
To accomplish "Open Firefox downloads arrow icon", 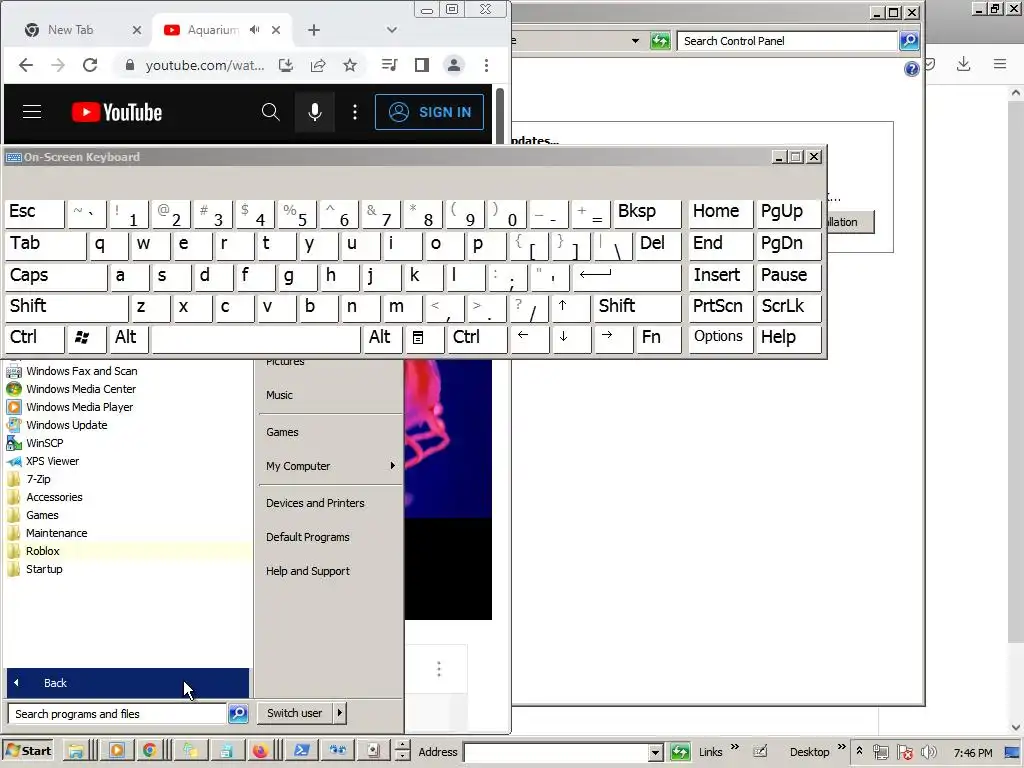I will coord(963,63).
